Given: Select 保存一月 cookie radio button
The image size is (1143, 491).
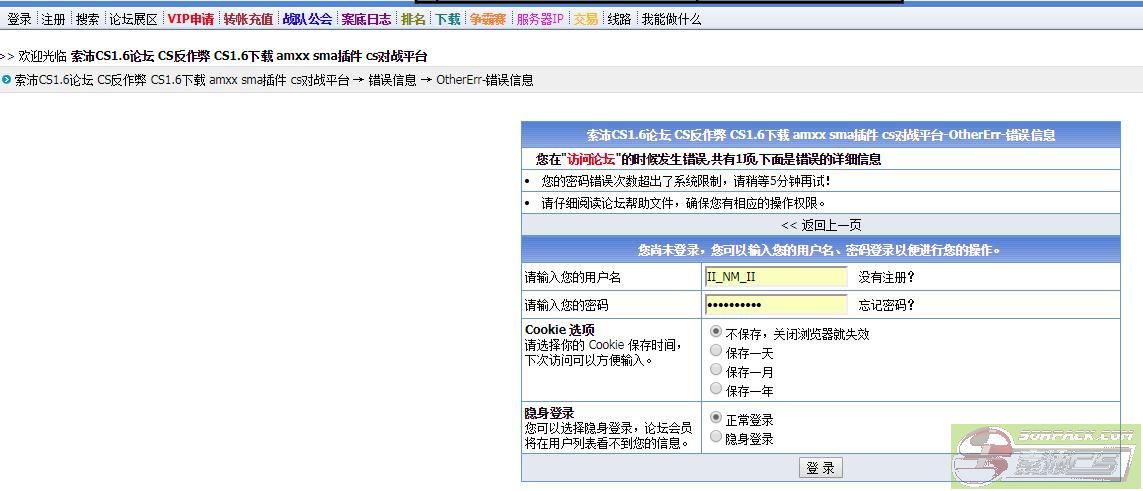Looking at the screenshot, I should click(x=716, y=370).
